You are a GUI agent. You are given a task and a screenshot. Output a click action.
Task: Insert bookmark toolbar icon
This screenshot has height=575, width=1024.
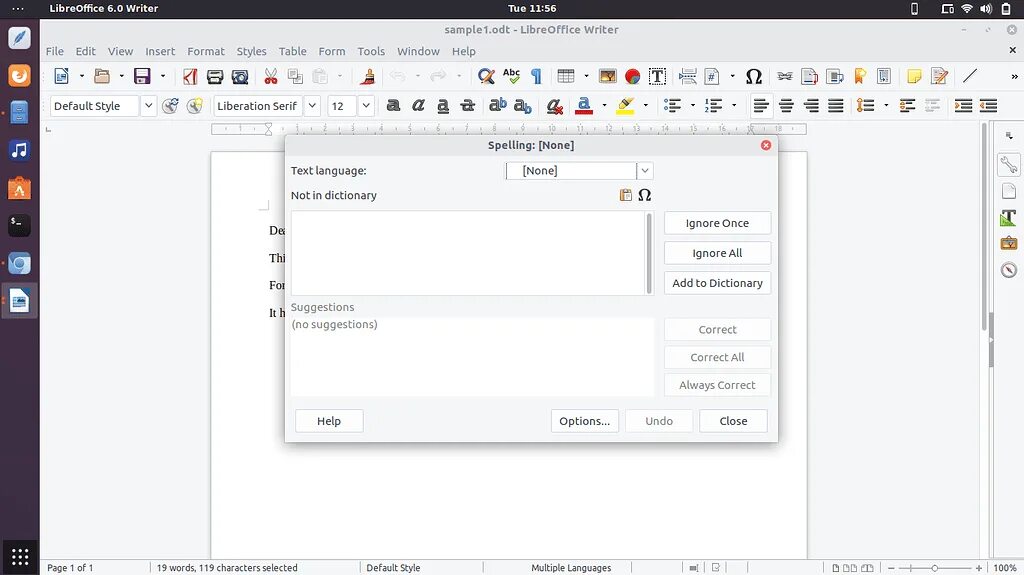pyautogui.click(x=859, y=76)
